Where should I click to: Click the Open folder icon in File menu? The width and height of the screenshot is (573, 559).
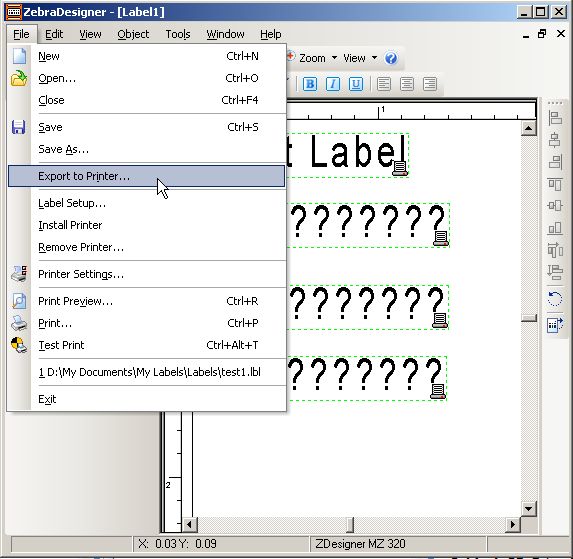pos(19,78)
